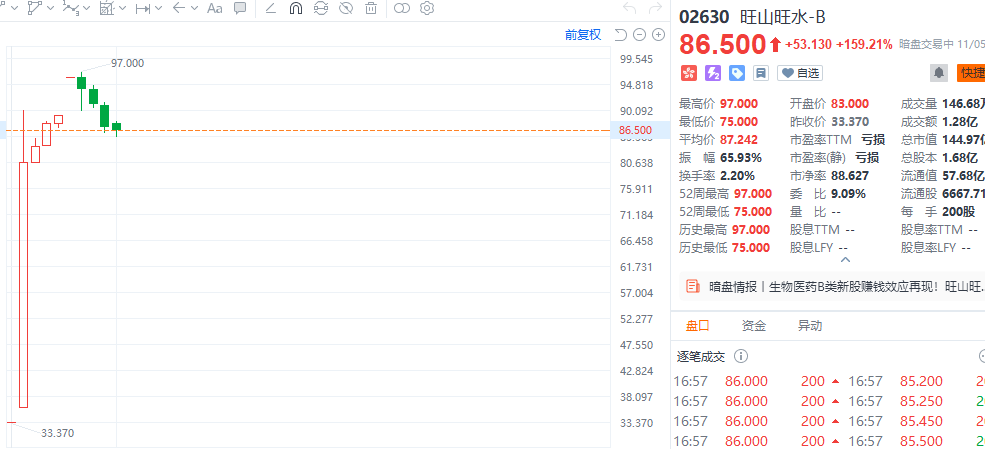Open dropdown next to polyline tool

(x=51, y=8)
